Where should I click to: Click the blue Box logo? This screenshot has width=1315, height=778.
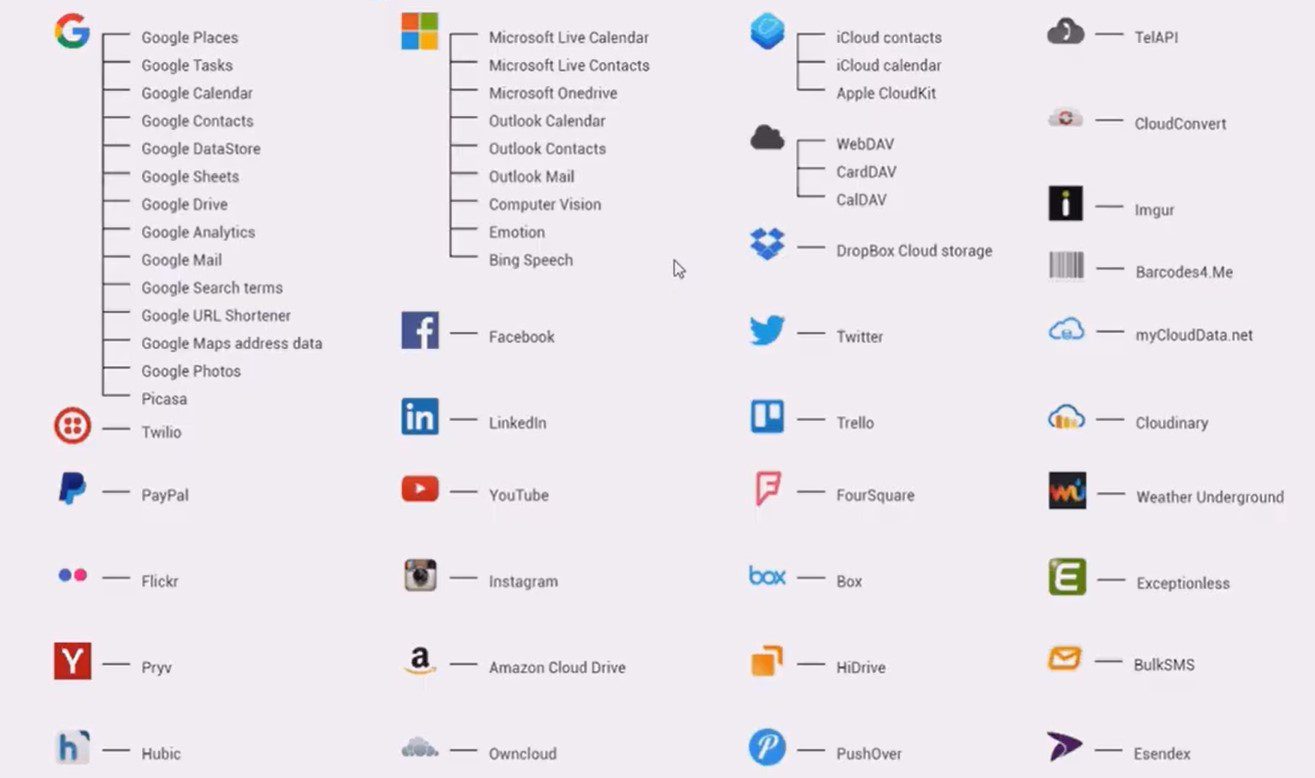click(x=767, y=575)
